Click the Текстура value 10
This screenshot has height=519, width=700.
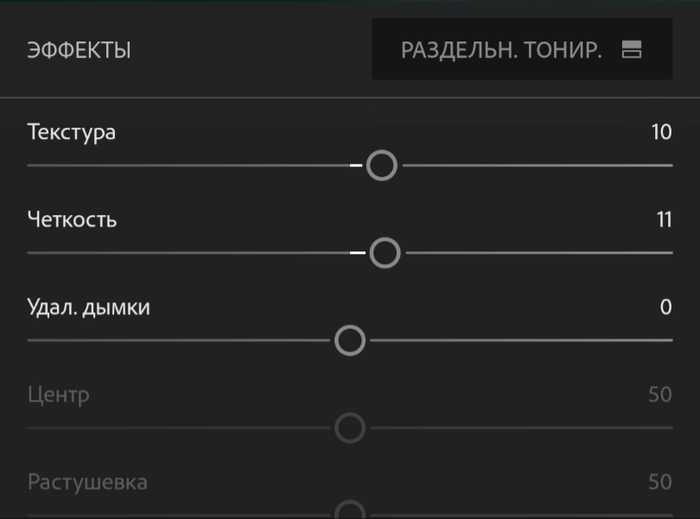661,132
